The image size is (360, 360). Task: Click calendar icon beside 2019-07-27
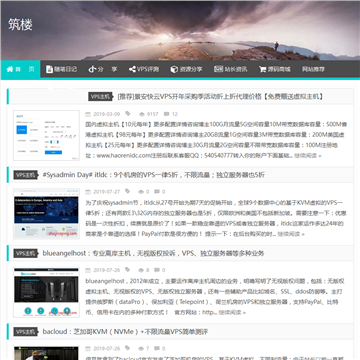point(88,192)
